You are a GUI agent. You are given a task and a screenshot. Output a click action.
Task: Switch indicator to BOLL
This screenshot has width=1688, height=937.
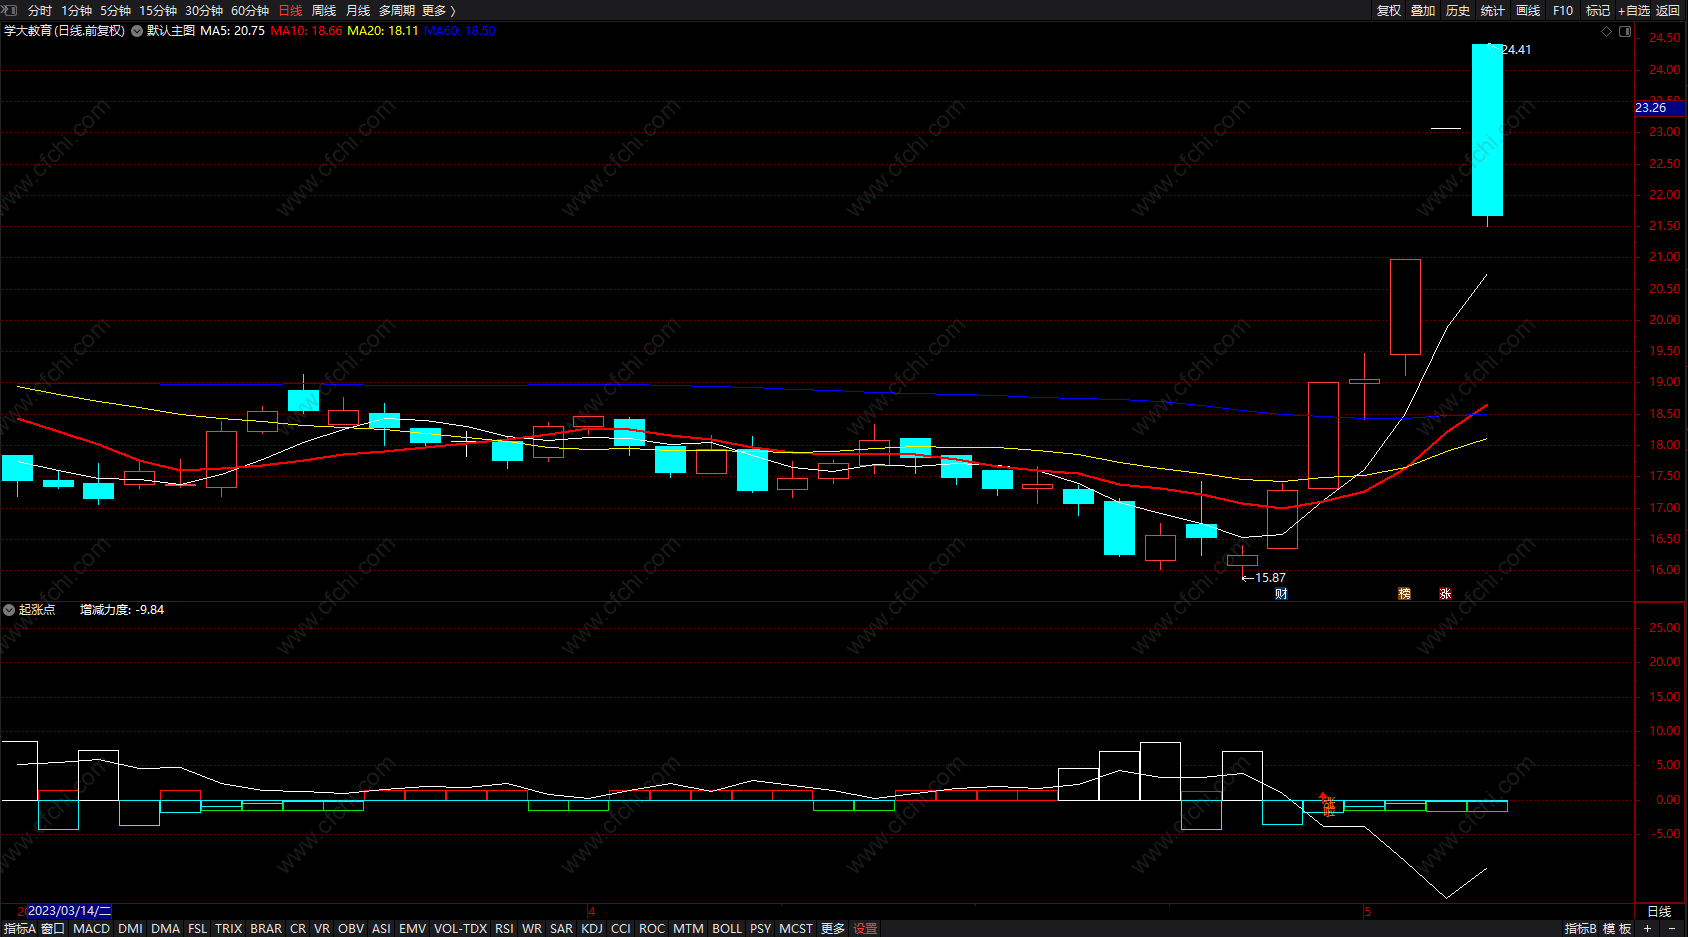727,928
